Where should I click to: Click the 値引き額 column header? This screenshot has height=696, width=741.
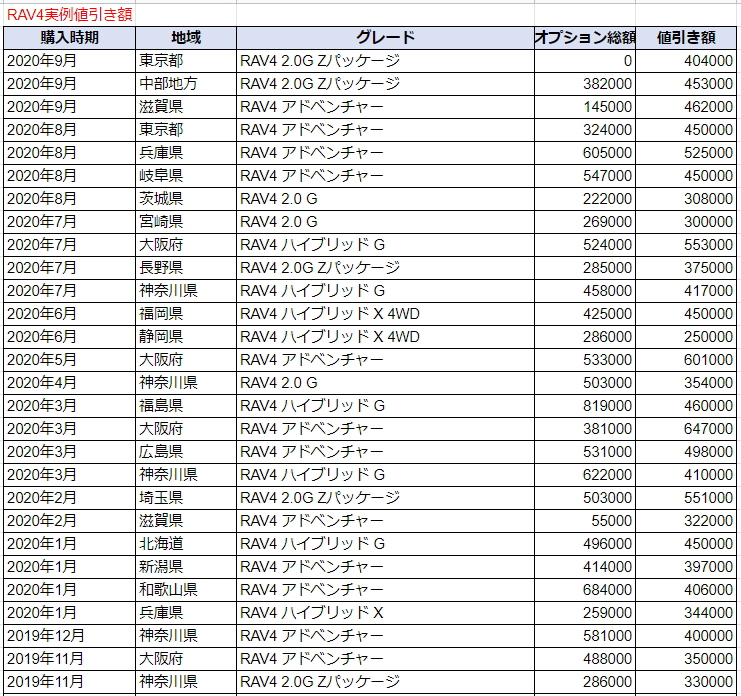(686, 38)
